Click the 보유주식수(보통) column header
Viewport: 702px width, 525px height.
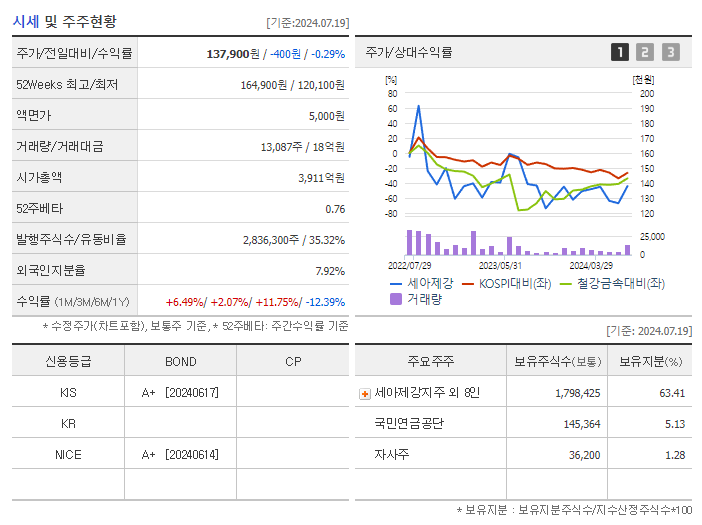(x=557, y=361)
